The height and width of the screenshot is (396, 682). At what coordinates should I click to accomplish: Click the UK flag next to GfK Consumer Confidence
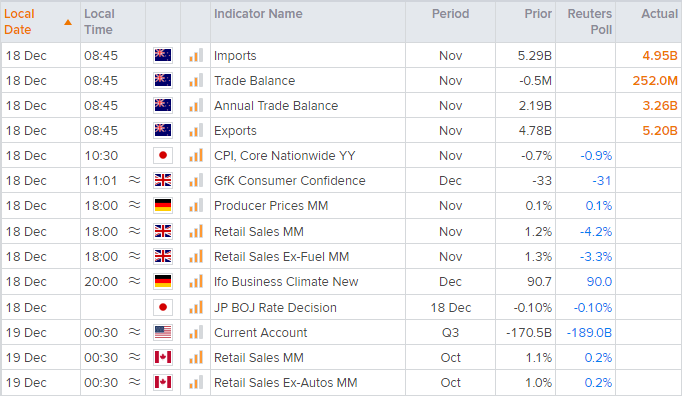pyautogui.click(x=163, y=180)
